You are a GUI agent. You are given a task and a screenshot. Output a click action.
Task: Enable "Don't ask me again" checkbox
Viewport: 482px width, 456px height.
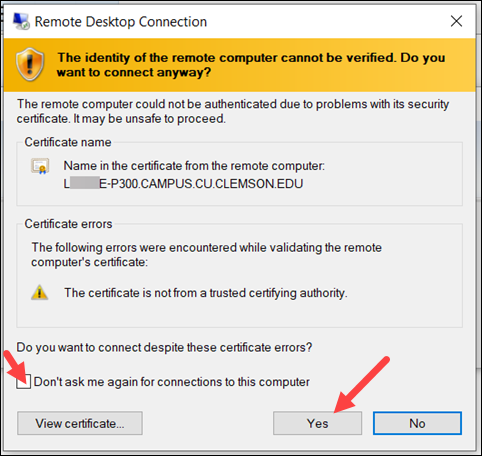pos(24,382)
